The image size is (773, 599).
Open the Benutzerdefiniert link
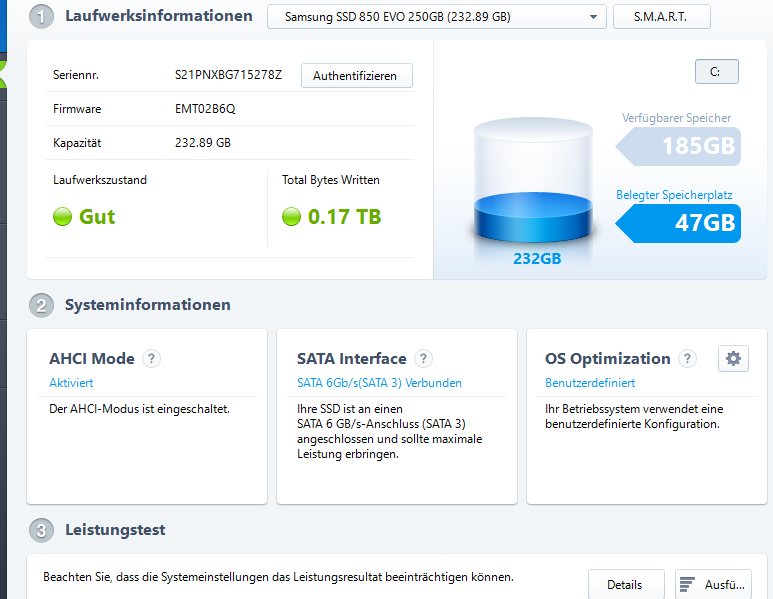click(590, 383)
